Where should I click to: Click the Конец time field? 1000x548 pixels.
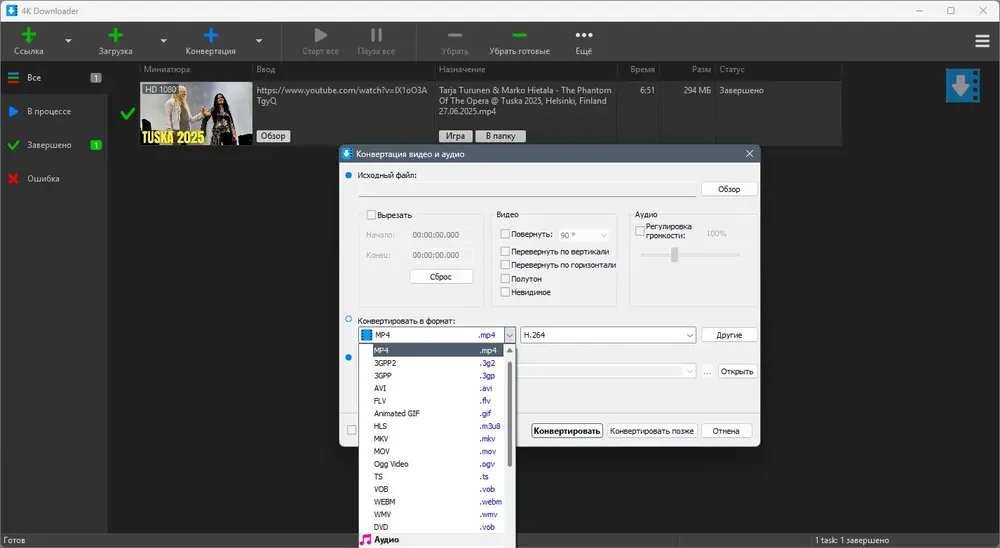(441, 255)
